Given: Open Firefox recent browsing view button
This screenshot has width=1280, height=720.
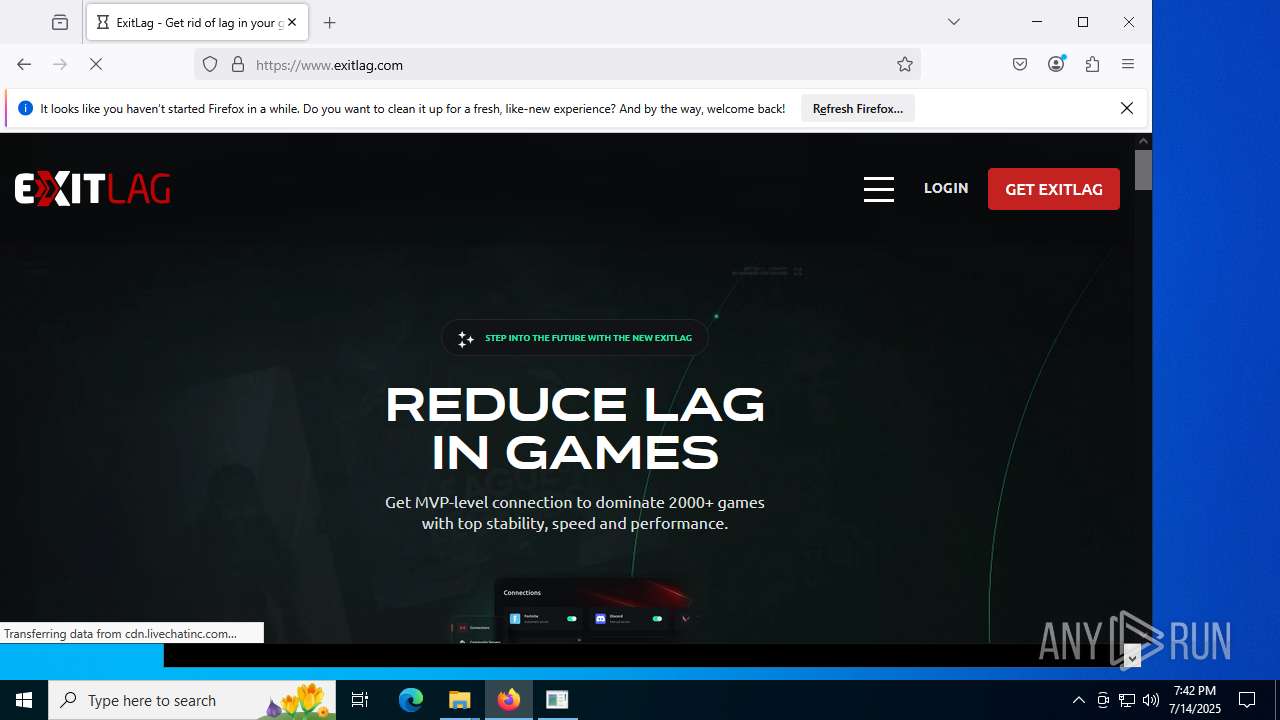Looking at the screenshot, I should 60,22.
